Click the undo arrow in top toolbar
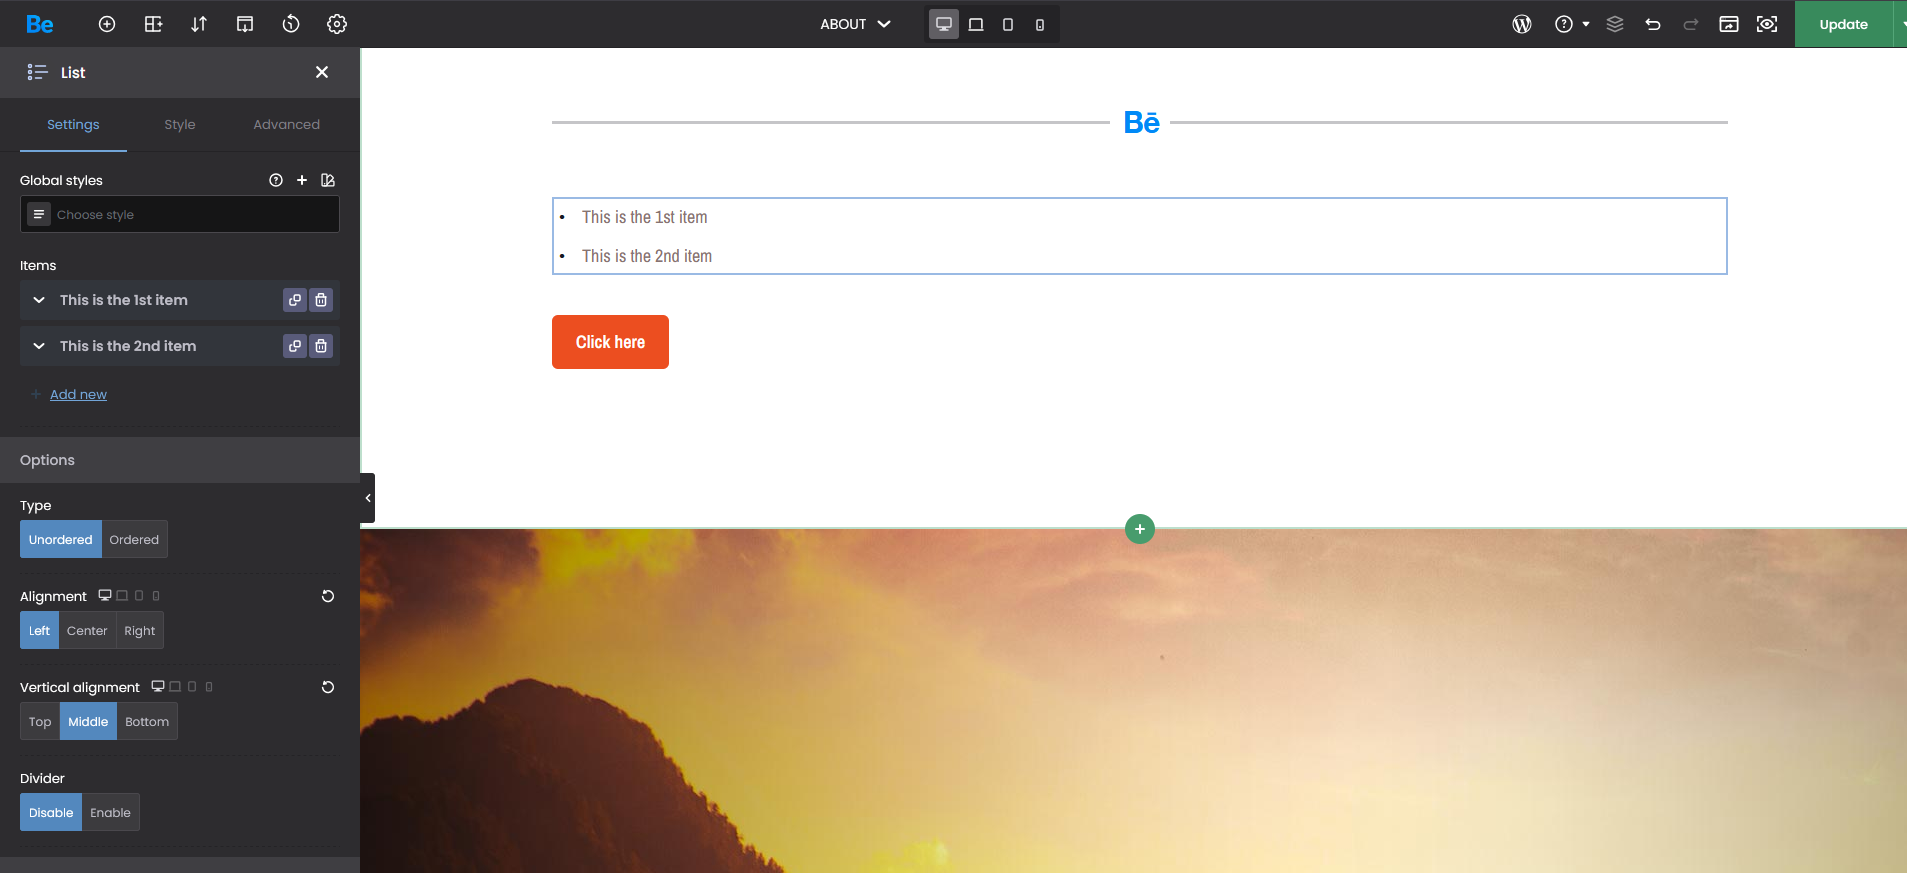1907x873 pixels. [1652, 24]
